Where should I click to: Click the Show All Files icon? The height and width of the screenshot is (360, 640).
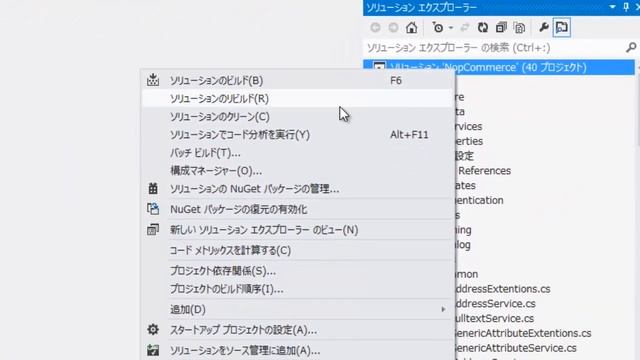point(520,28)
